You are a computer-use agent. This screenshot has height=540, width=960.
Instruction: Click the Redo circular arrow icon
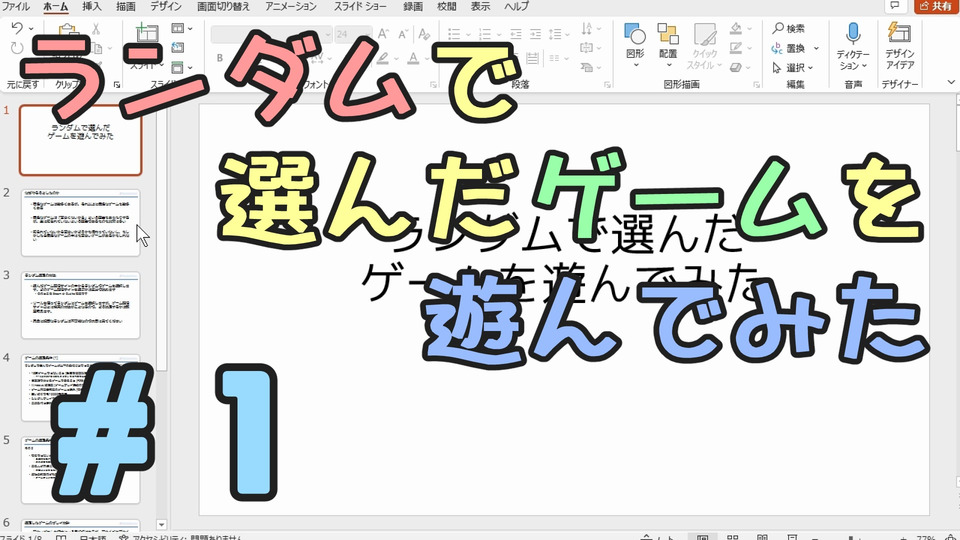click(17, 48)
